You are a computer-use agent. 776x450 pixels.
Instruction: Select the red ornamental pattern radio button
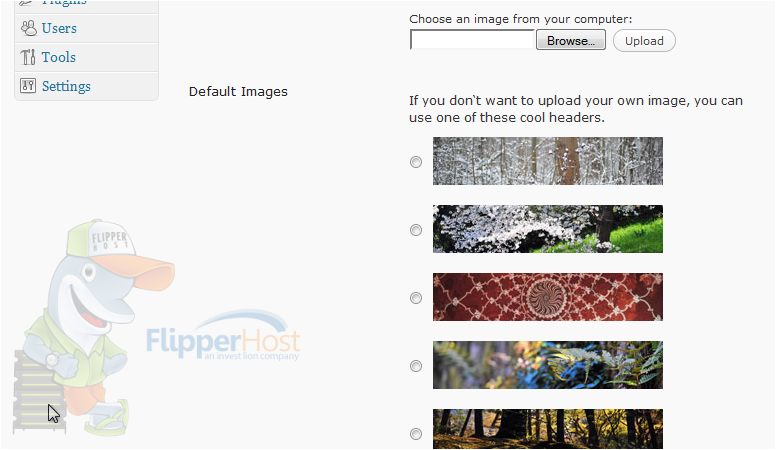pyautogui.click(x=416, y=298)
